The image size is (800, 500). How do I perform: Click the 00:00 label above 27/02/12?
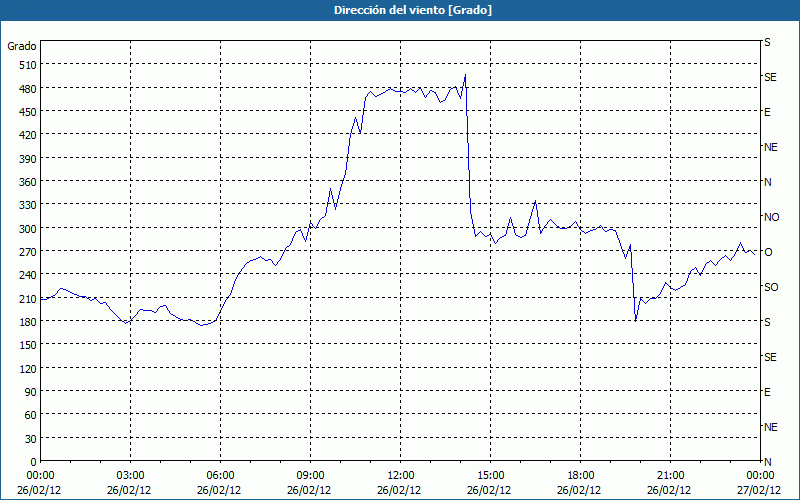pos(760,476)
